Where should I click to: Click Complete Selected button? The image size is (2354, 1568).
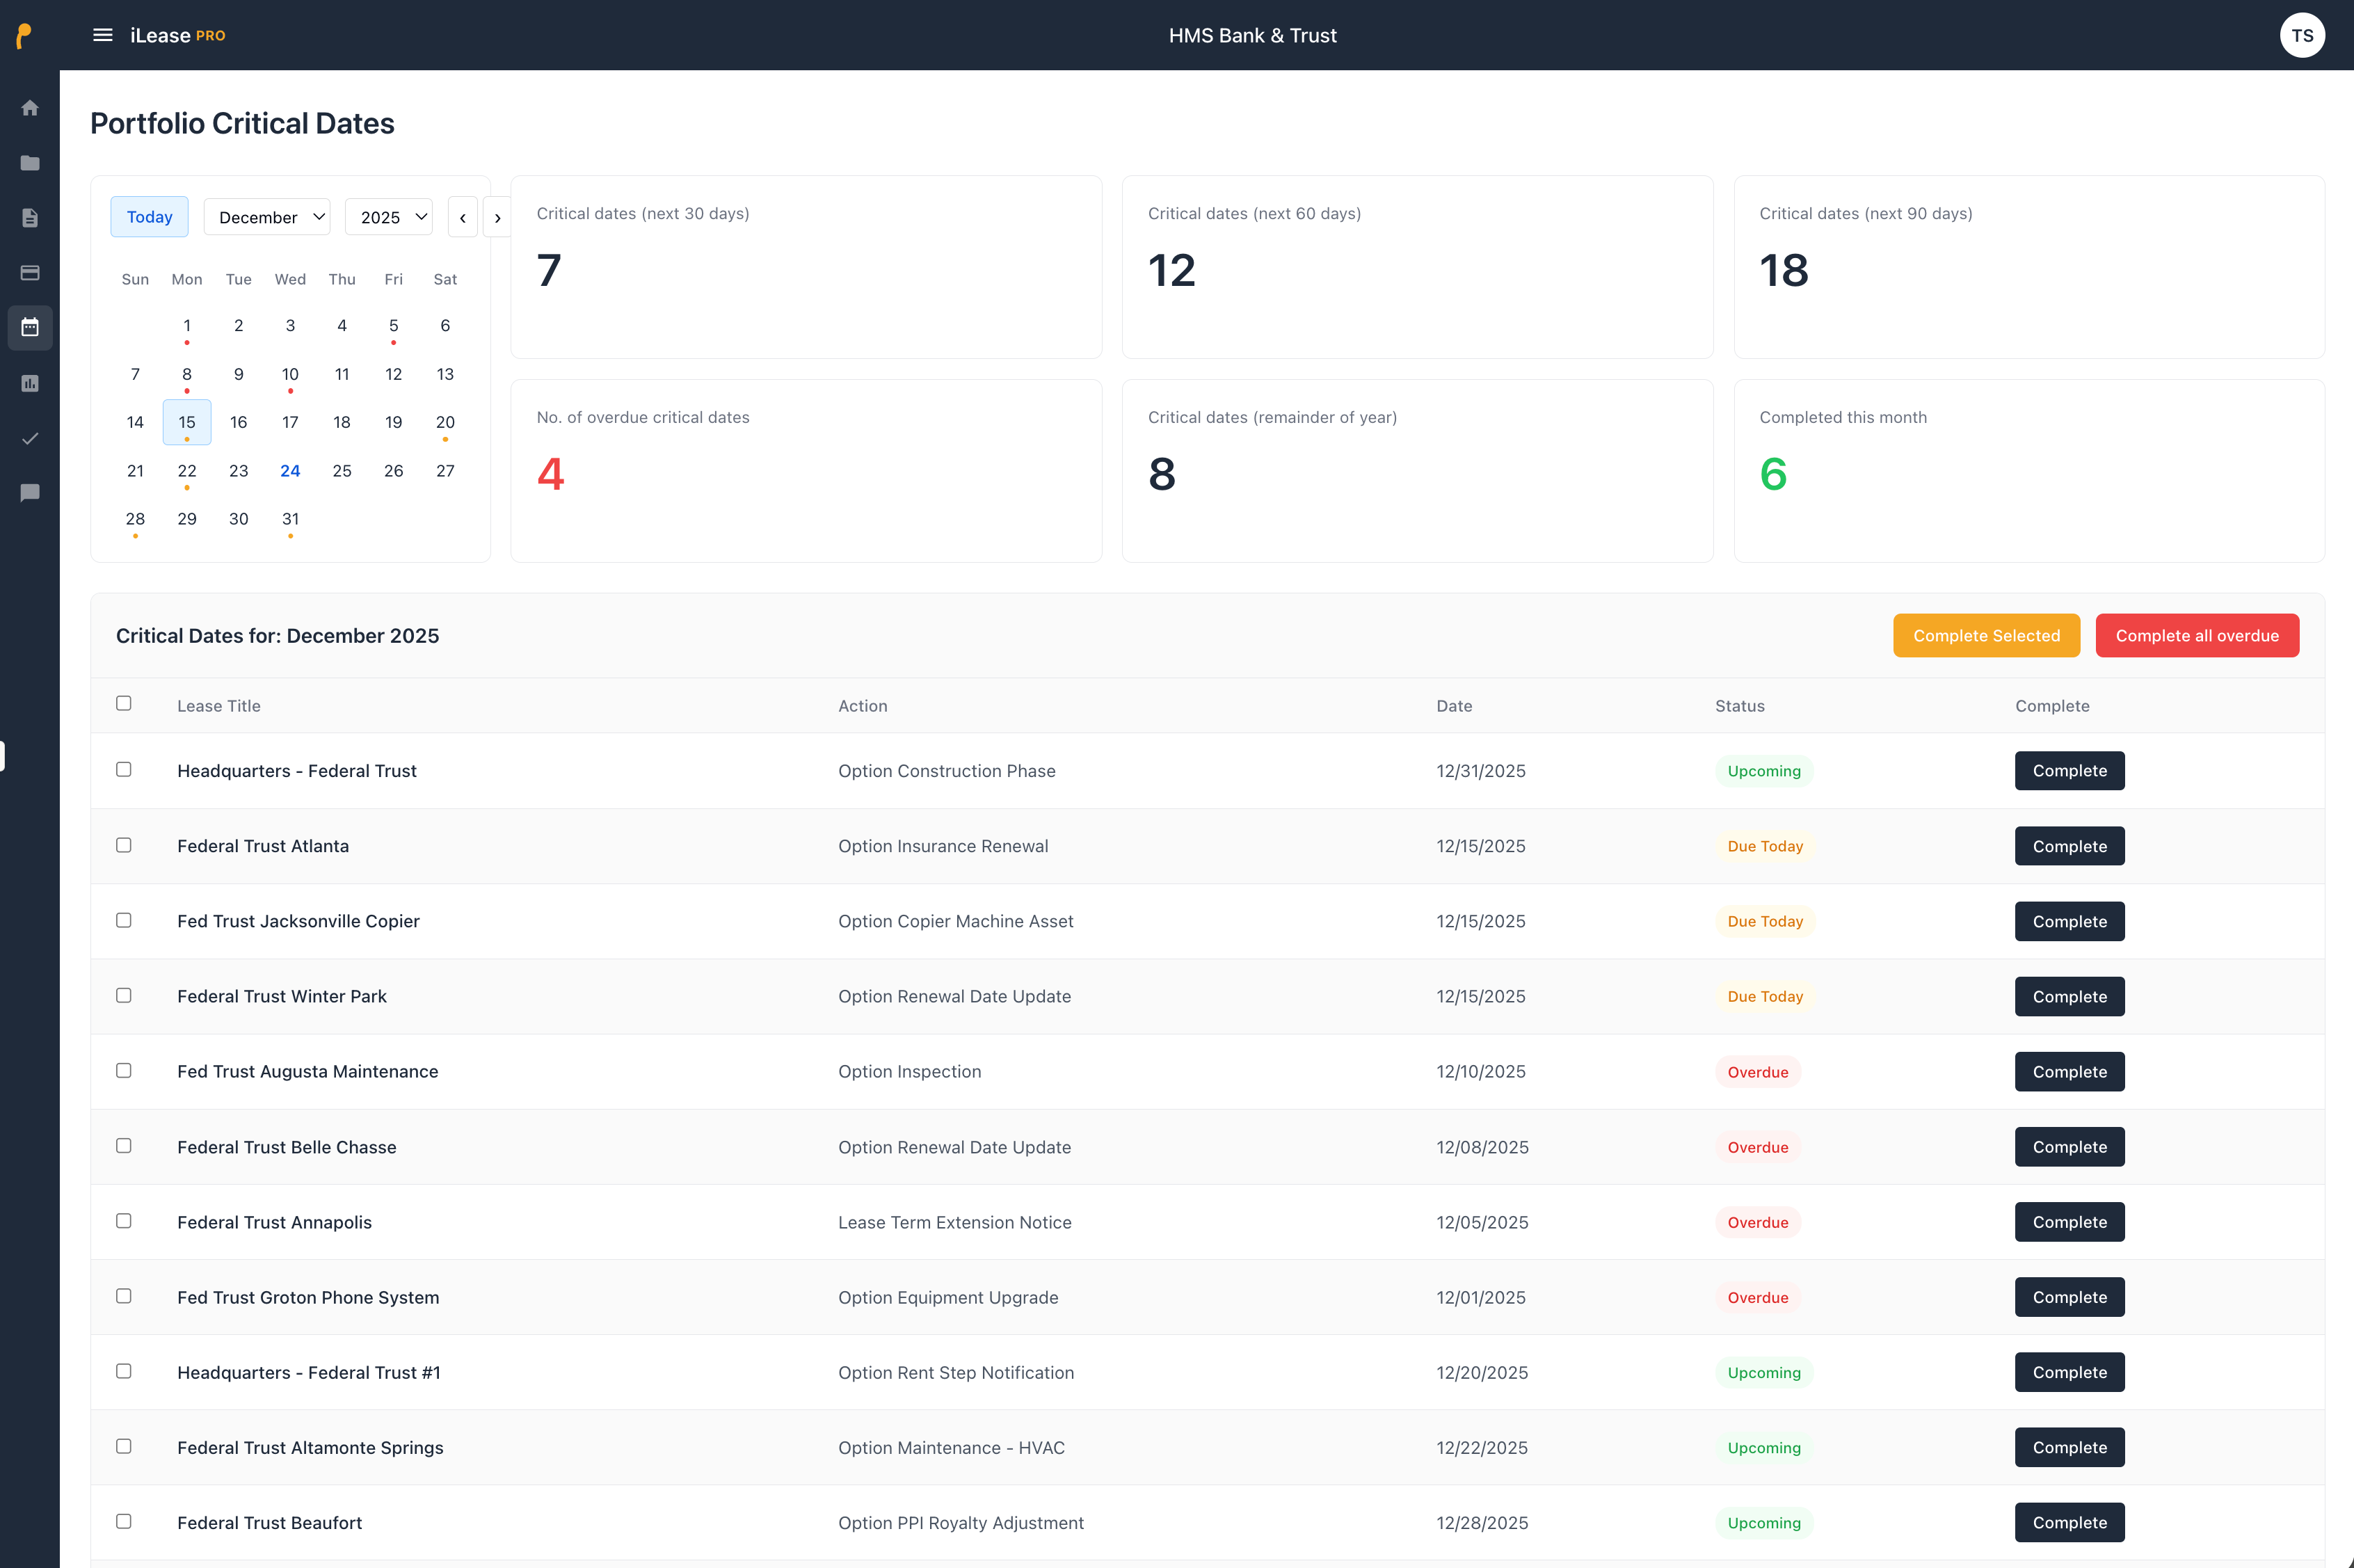1986,635
